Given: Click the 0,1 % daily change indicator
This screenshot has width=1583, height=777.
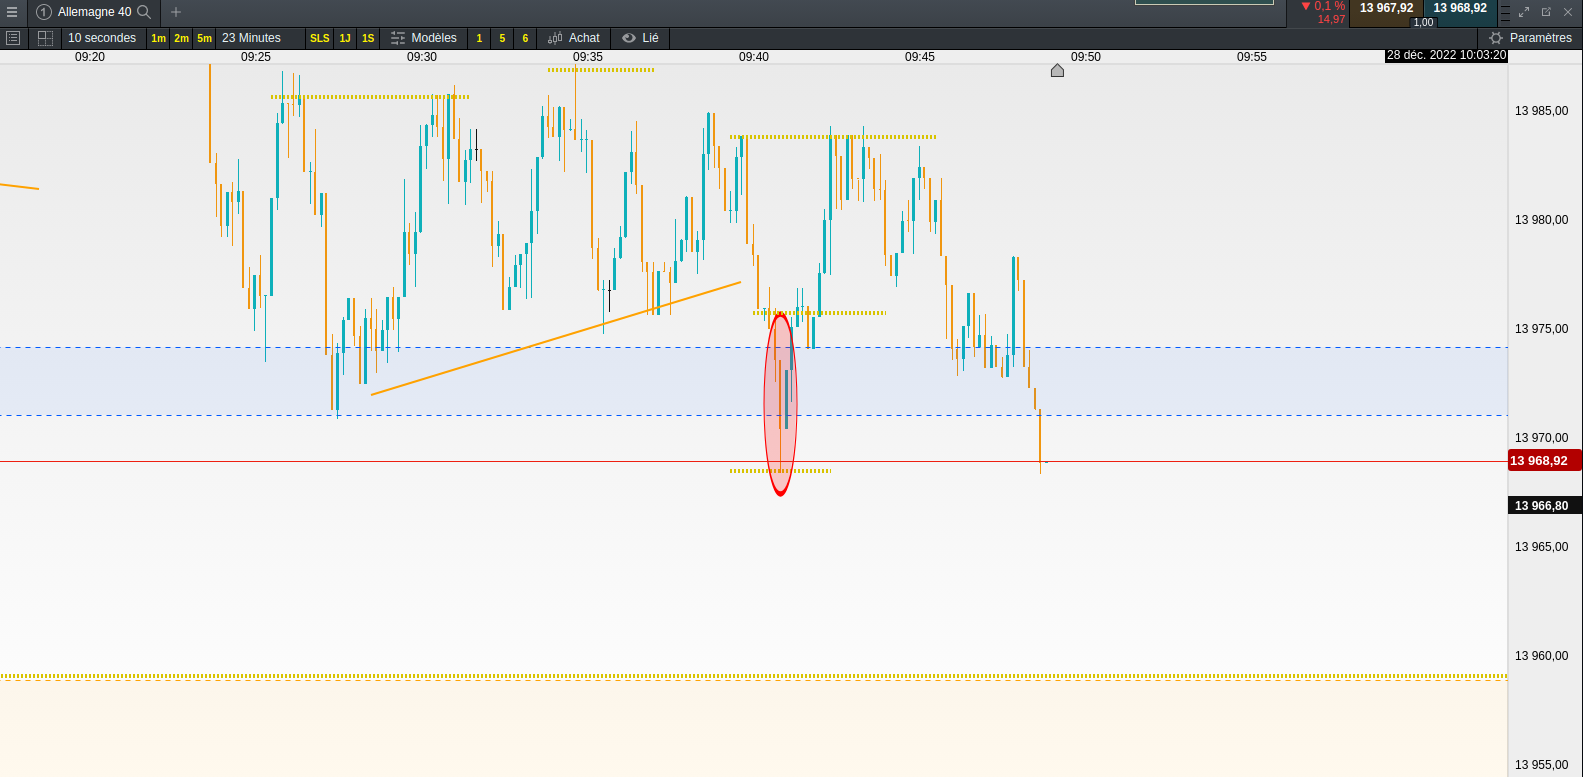Looking at the screenshot, I should coord(1323,6).
